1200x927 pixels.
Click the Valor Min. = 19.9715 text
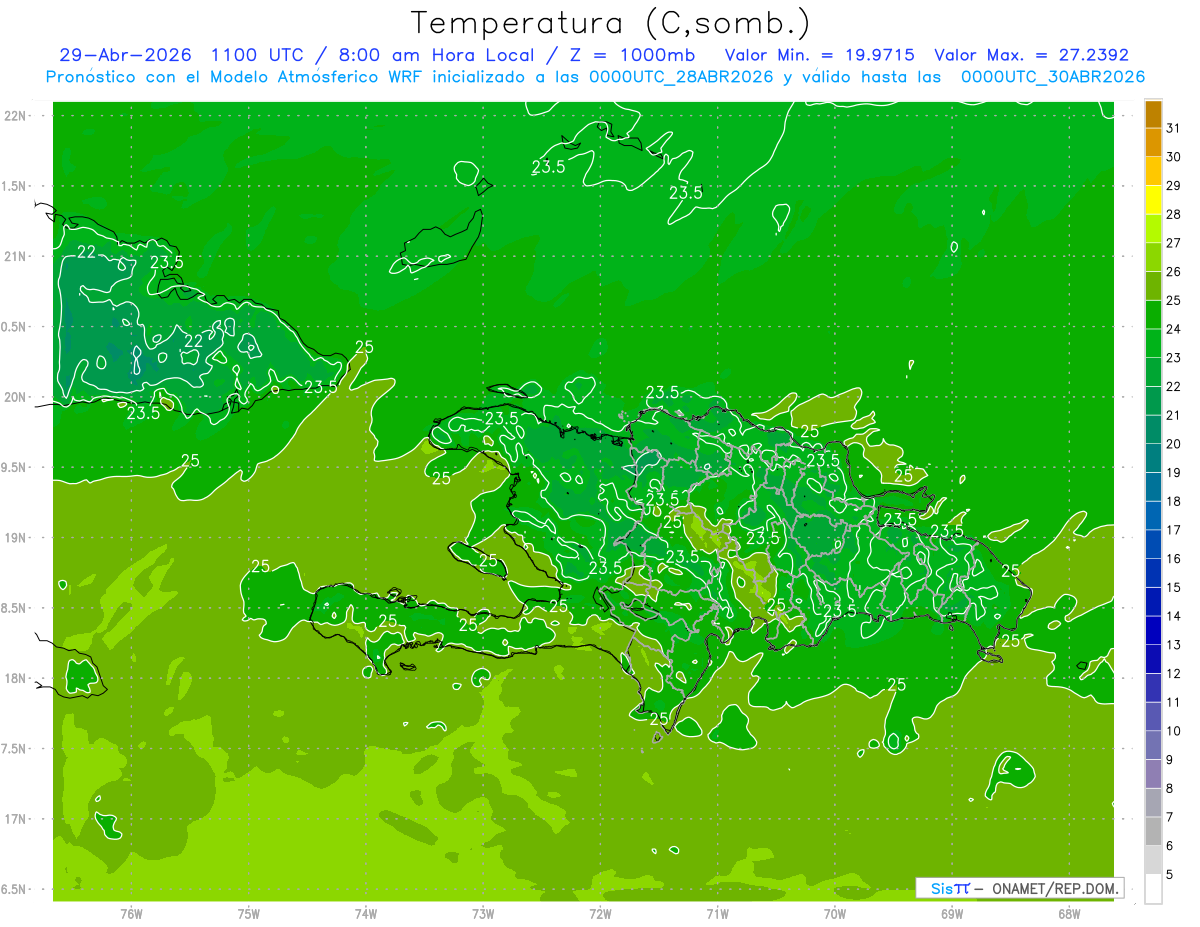pyautogui.click(x=822, y=55)
